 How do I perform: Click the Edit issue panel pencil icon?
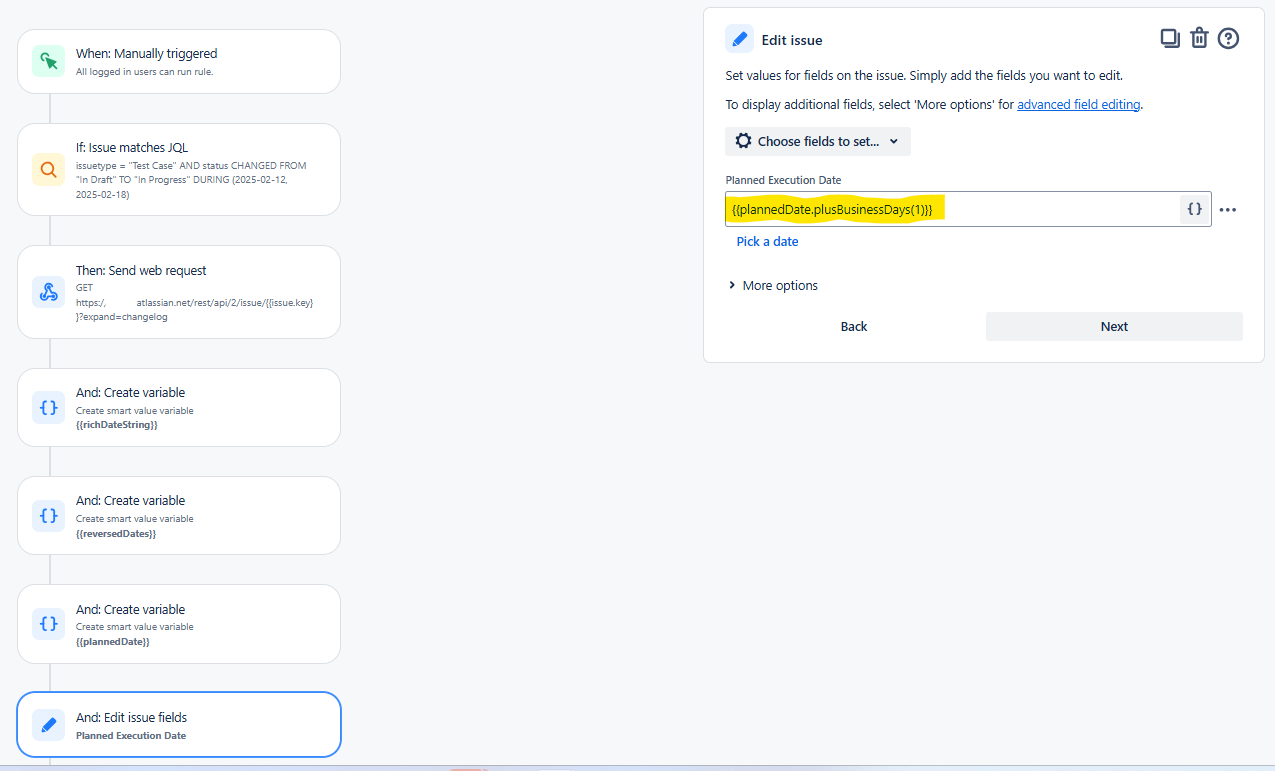739,39
